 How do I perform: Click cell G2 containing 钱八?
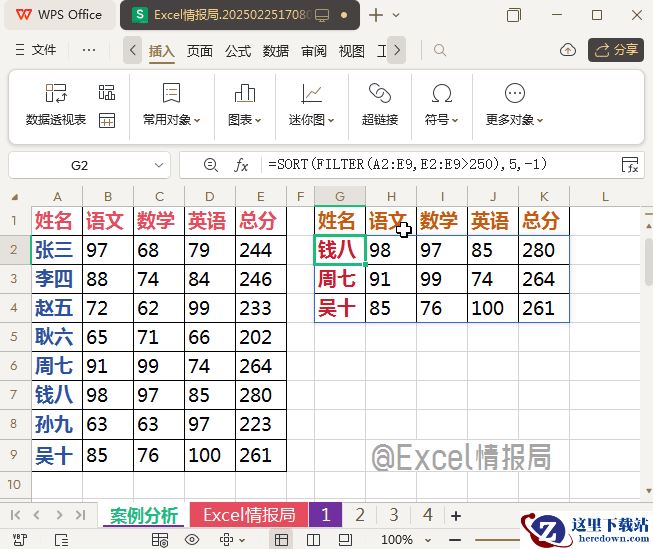(x=340, y=250)
